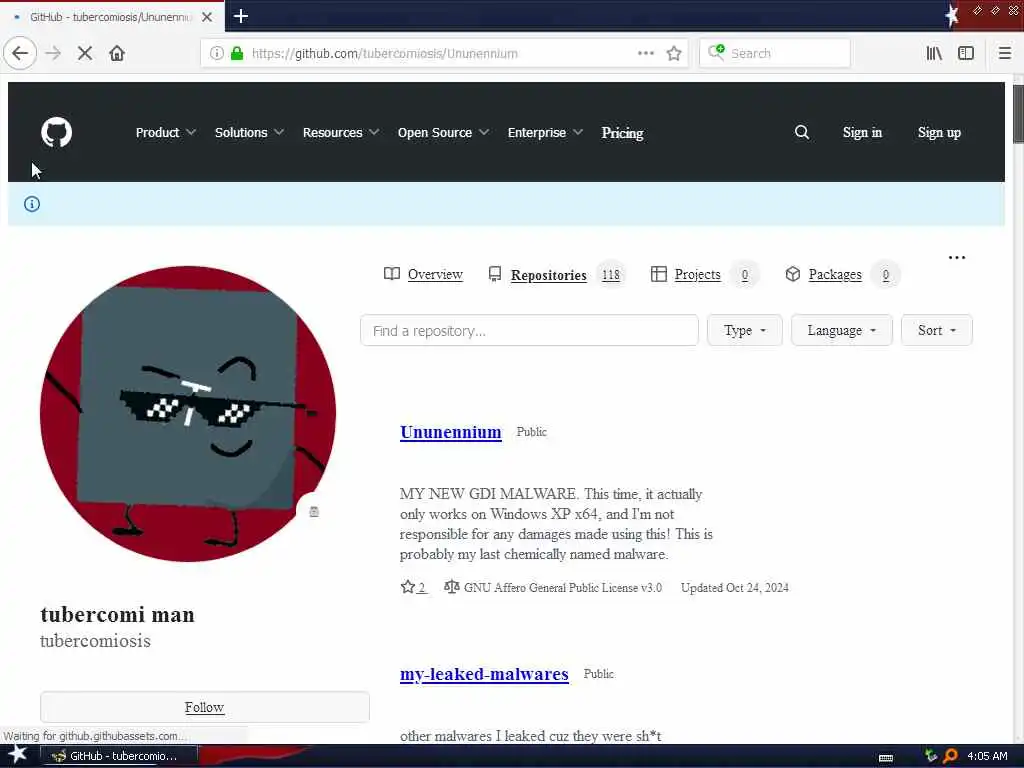Click the GitHub octocat logo
1024x768 pixels.
[x=56, y=133]
